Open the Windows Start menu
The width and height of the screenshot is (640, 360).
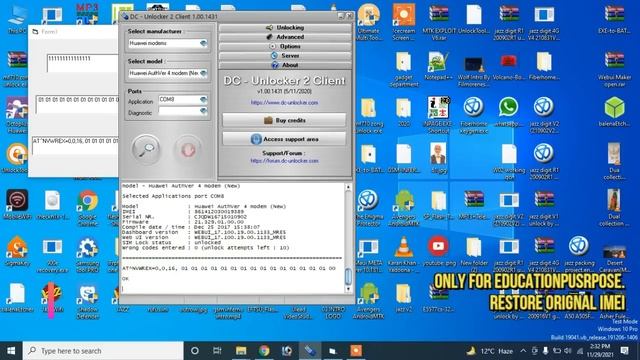point(11,351)
